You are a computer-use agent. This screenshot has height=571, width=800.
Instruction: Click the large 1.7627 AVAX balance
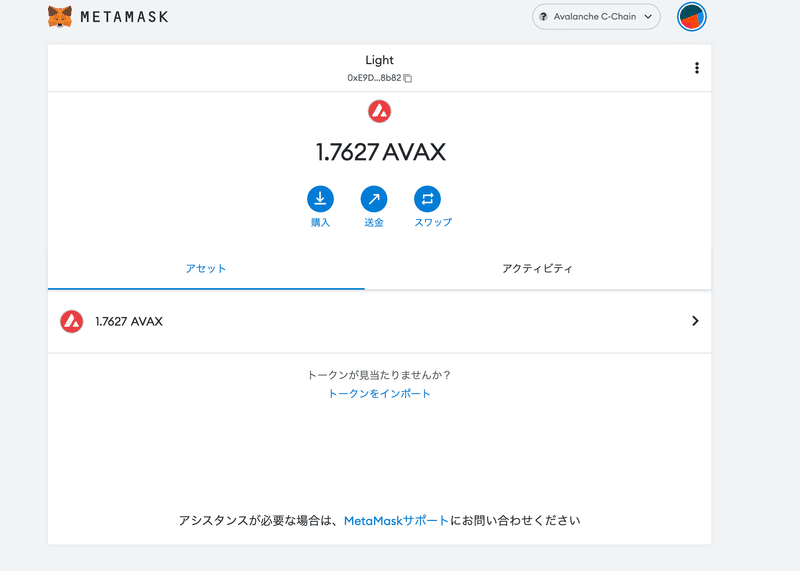pos(380,152)
